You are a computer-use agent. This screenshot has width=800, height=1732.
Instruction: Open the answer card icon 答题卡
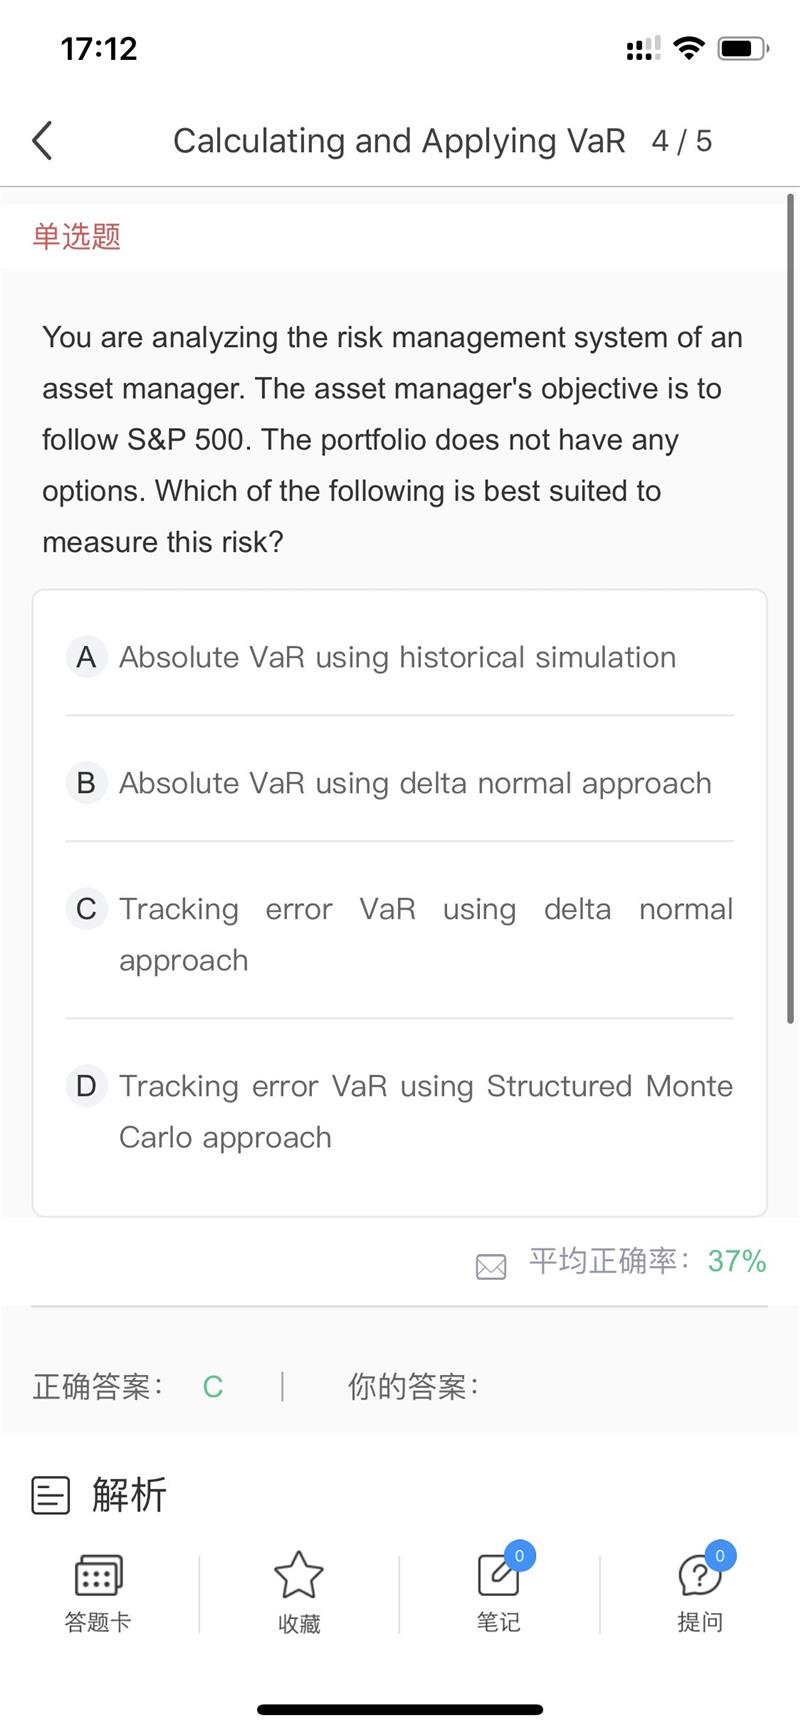pos(98,1575)
